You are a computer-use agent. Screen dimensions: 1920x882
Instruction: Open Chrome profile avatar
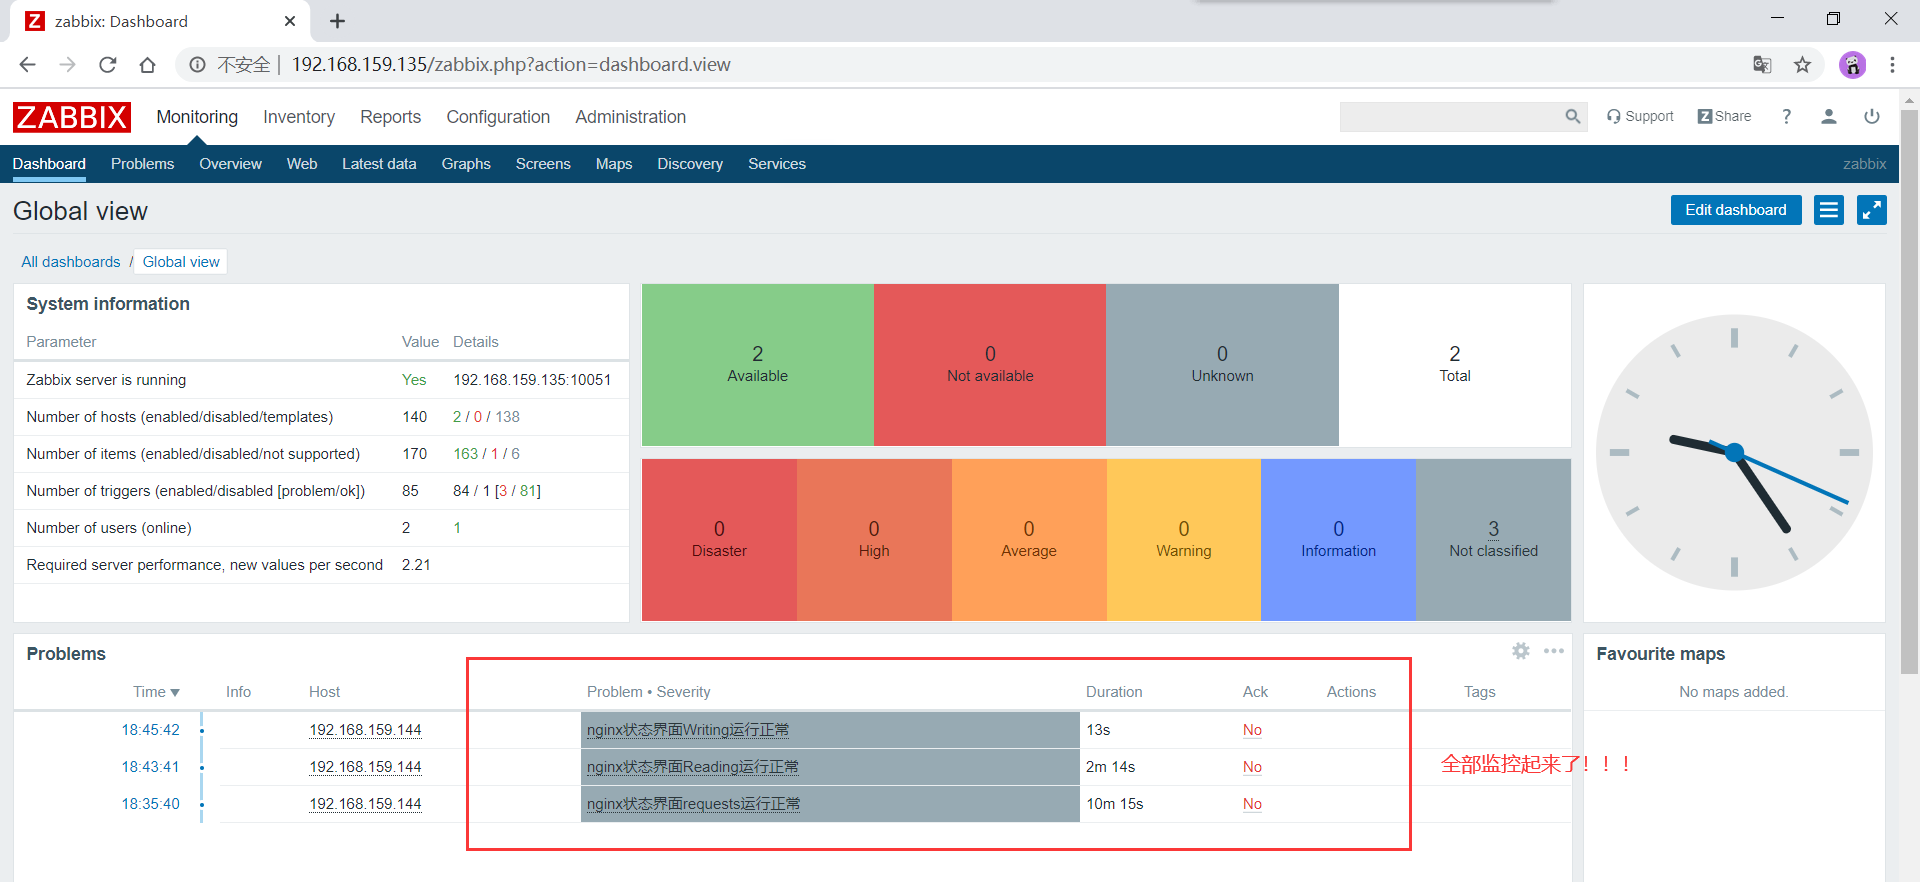coord(1852,65)
